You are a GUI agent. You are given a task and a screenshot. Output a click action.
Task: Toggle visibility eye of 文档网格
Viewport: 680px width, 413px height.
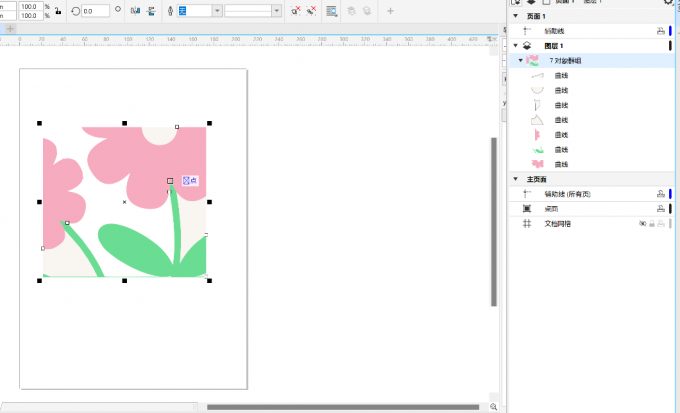(642, 224)
